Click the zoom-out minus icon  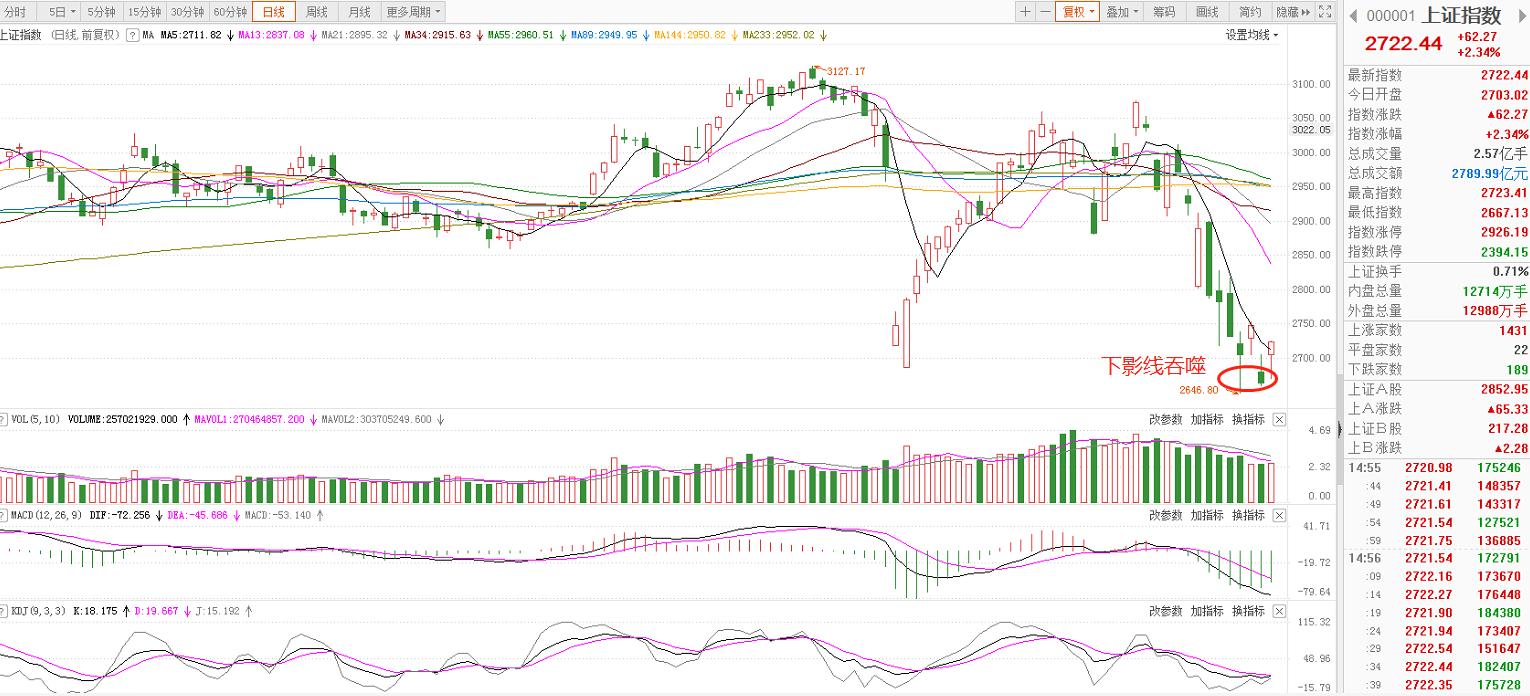tap(1045, 12)
